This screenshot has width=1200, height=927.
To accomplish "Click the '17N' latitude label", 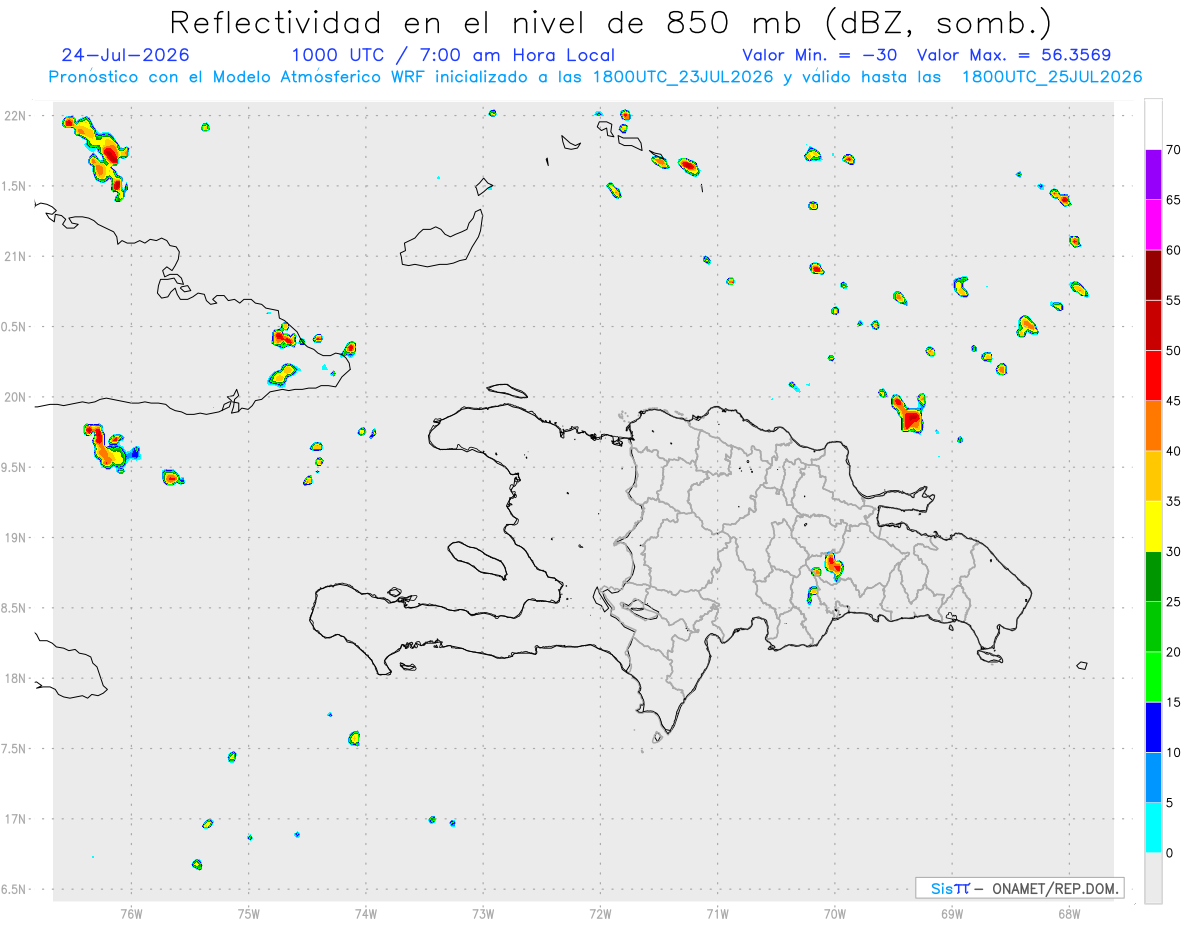I will 17,819.
